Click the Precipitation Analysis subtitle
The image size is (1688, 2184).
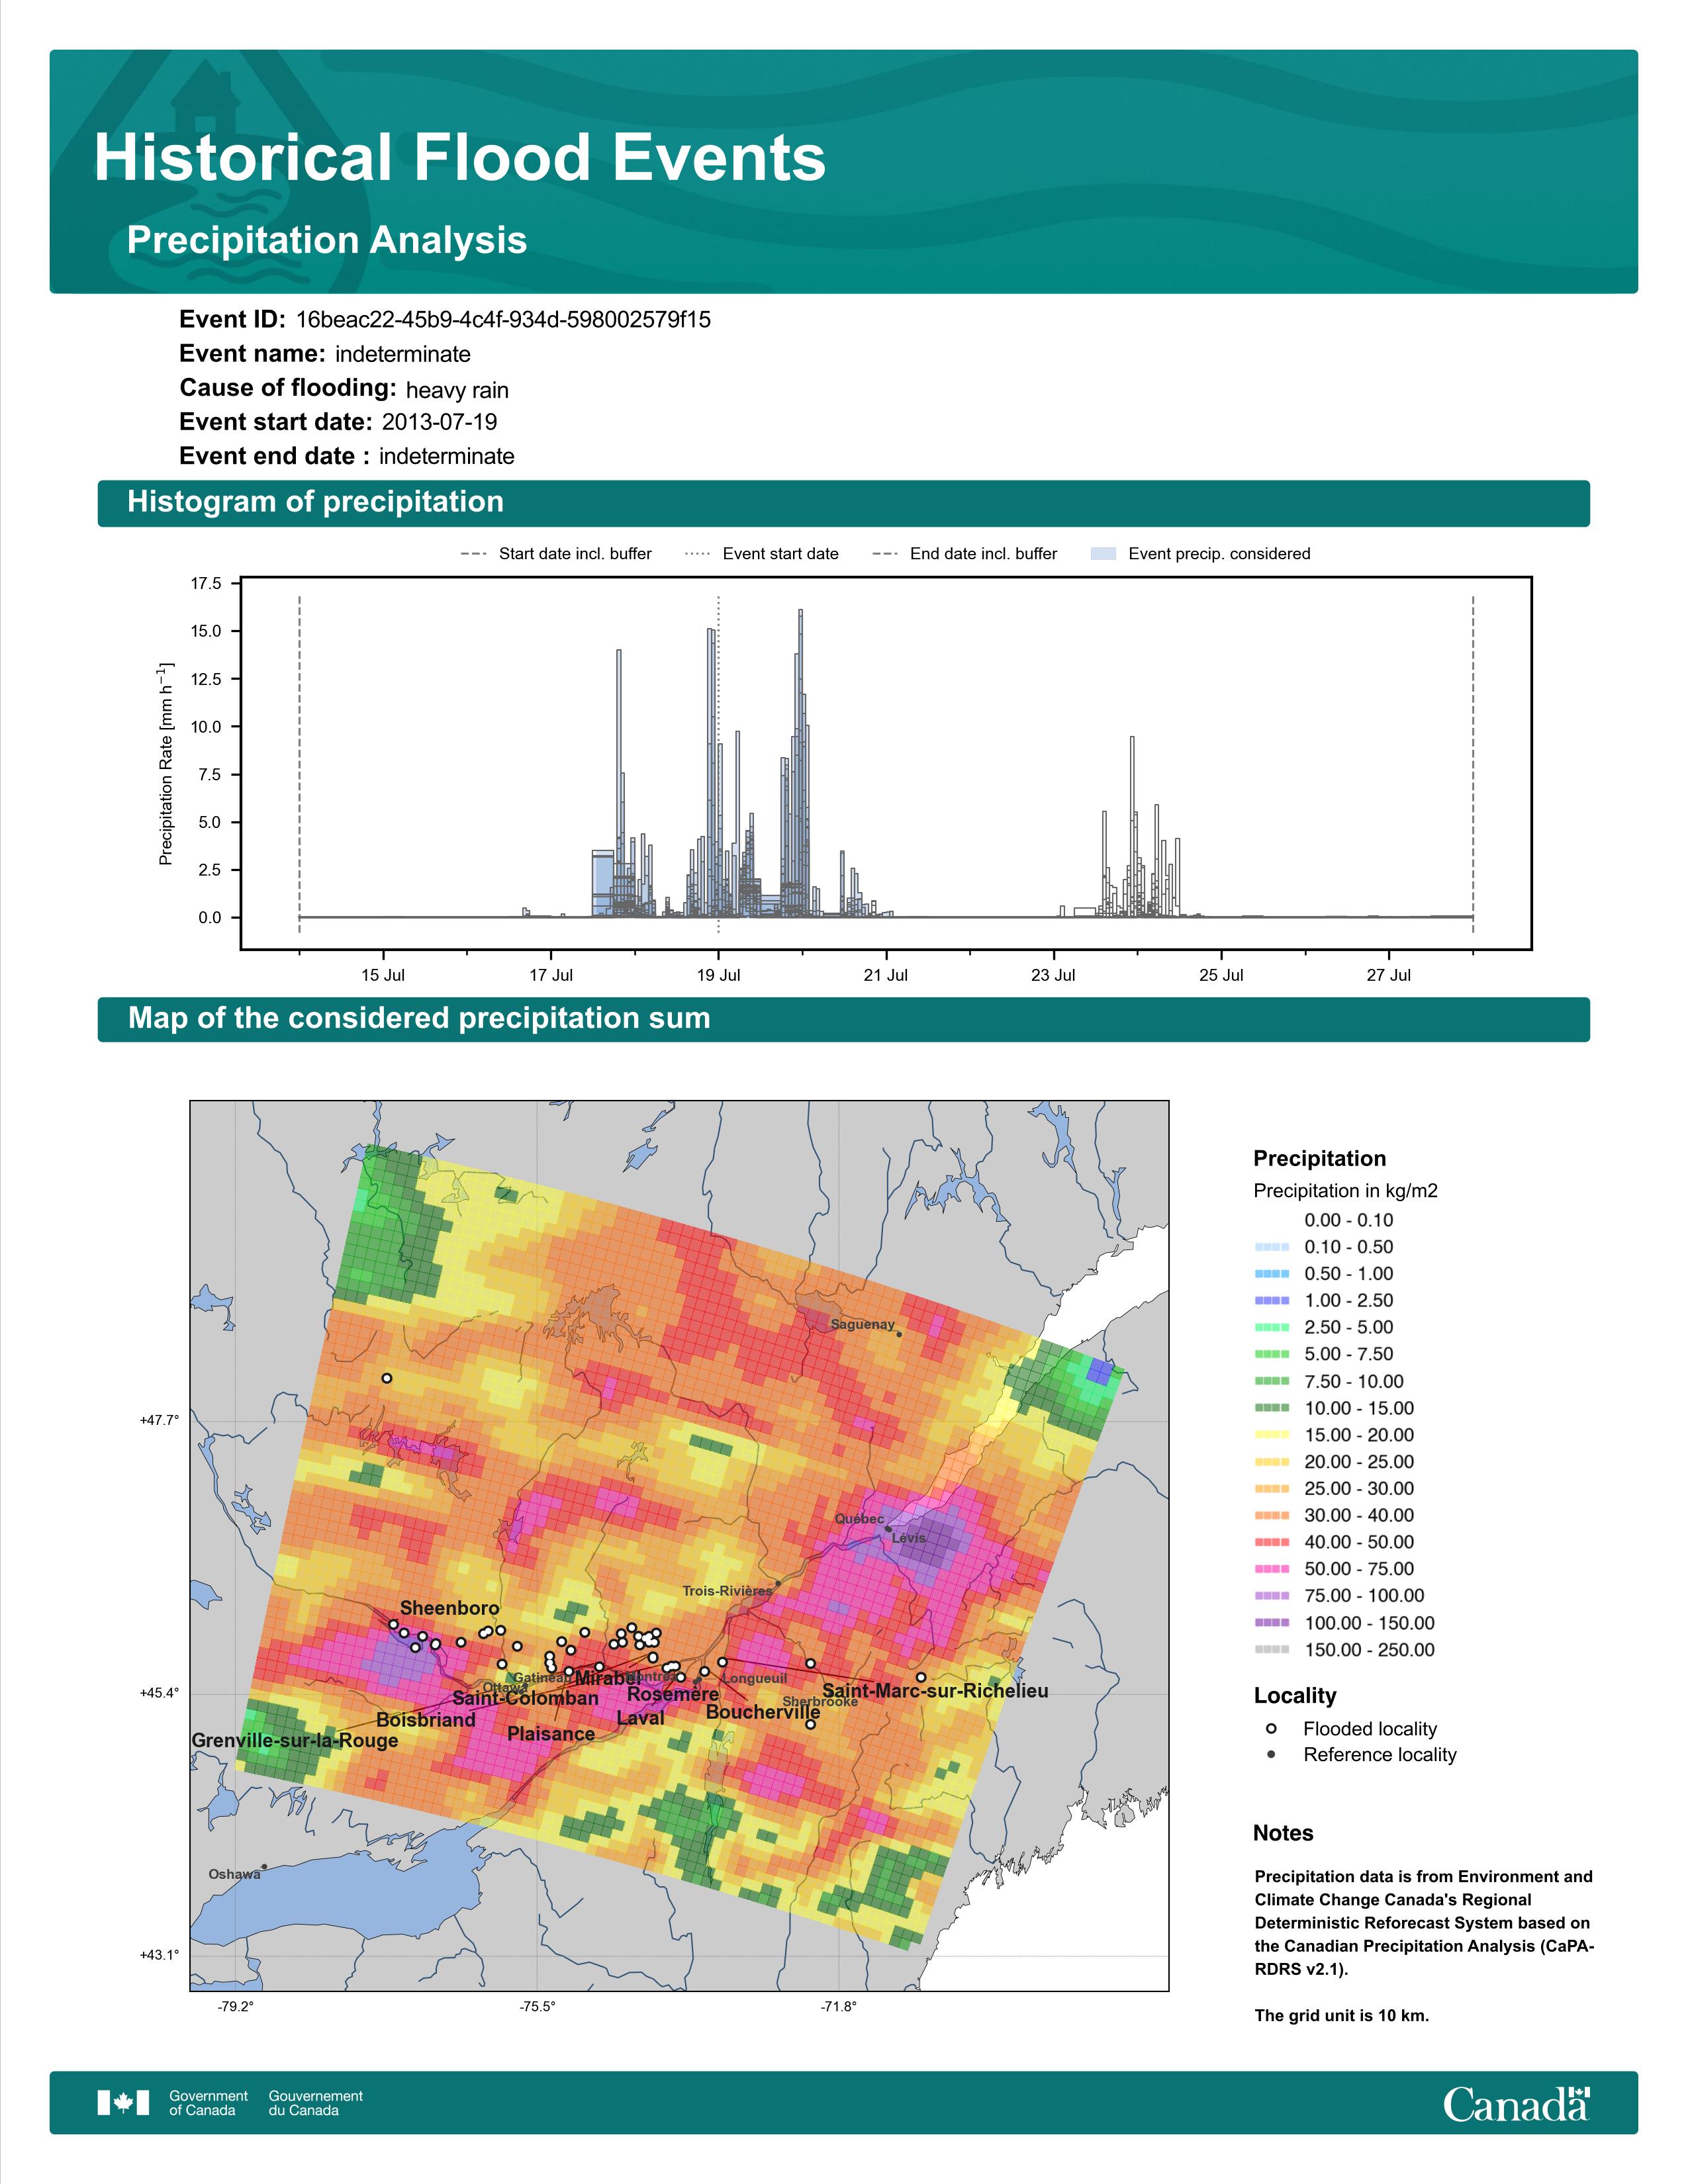pos(327,240)
